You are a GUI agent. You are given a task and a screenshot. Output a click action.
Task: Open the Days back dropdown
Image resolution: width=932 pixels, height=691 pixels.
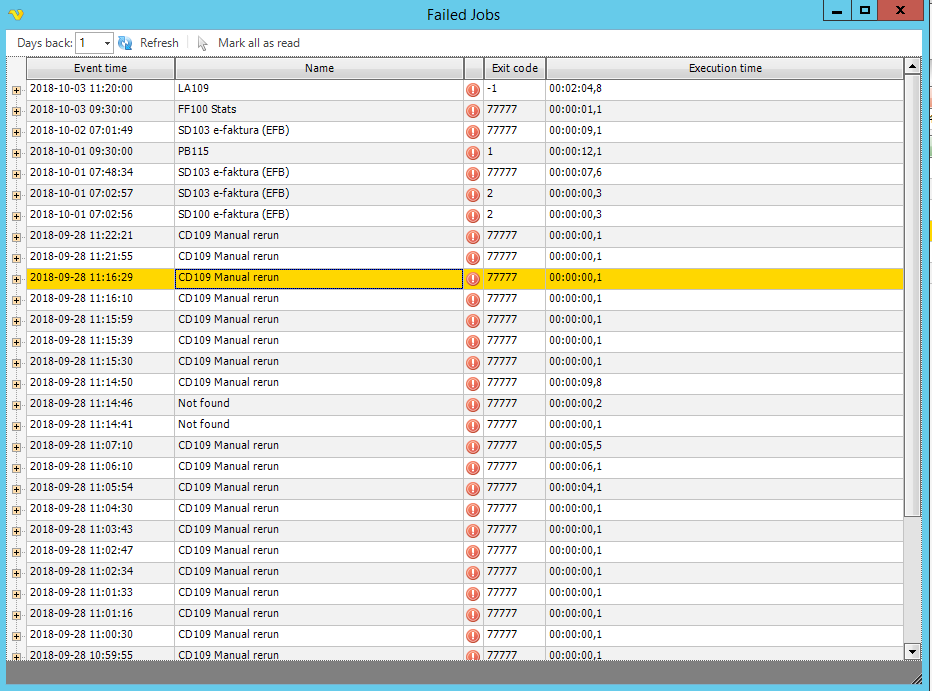click(x=106, y=43)
